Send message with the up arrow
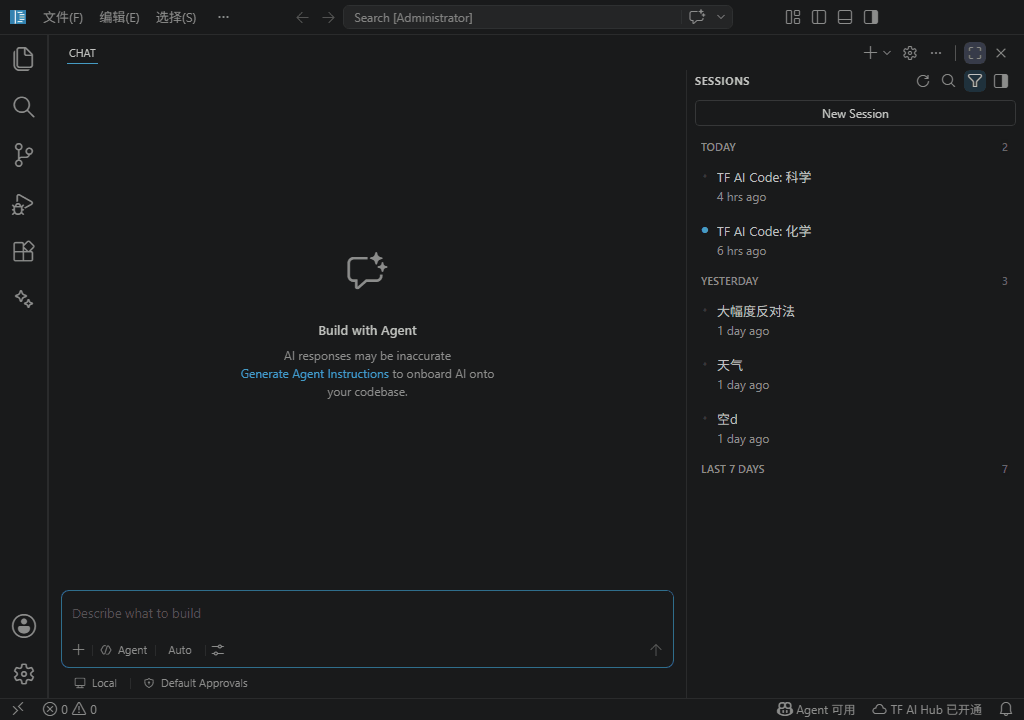This screenshot has width=1024, height=720. [656, 650]
